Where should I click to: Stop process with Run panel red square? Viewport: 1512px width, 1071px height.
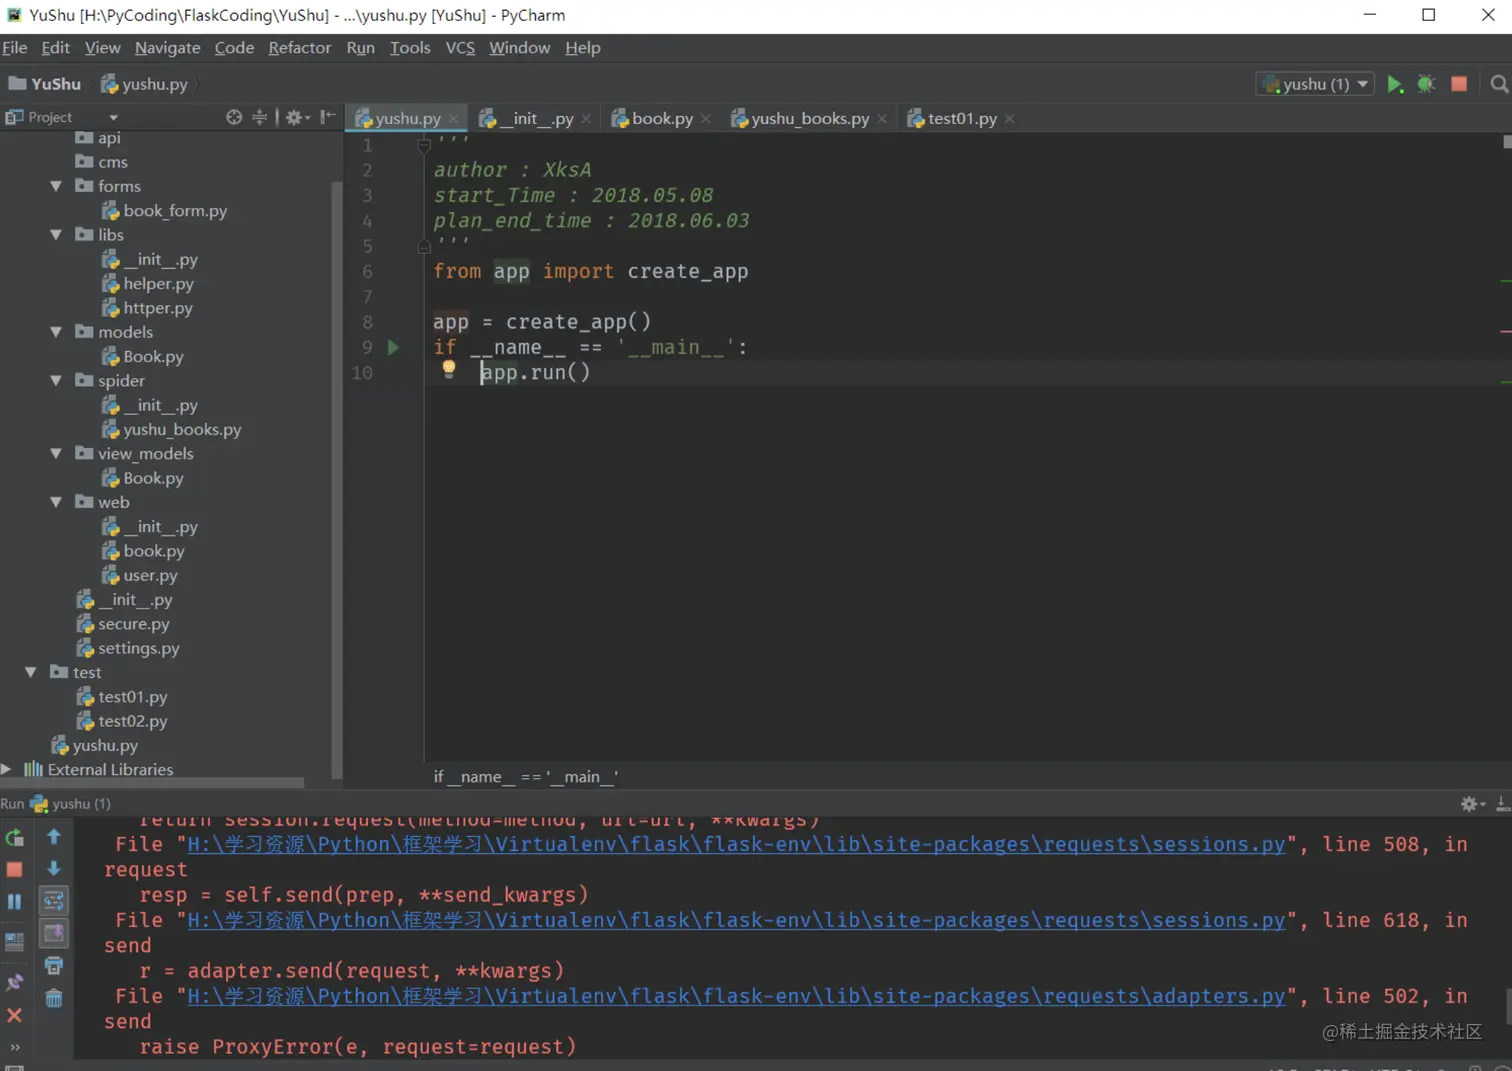click(x=14, y=869)
